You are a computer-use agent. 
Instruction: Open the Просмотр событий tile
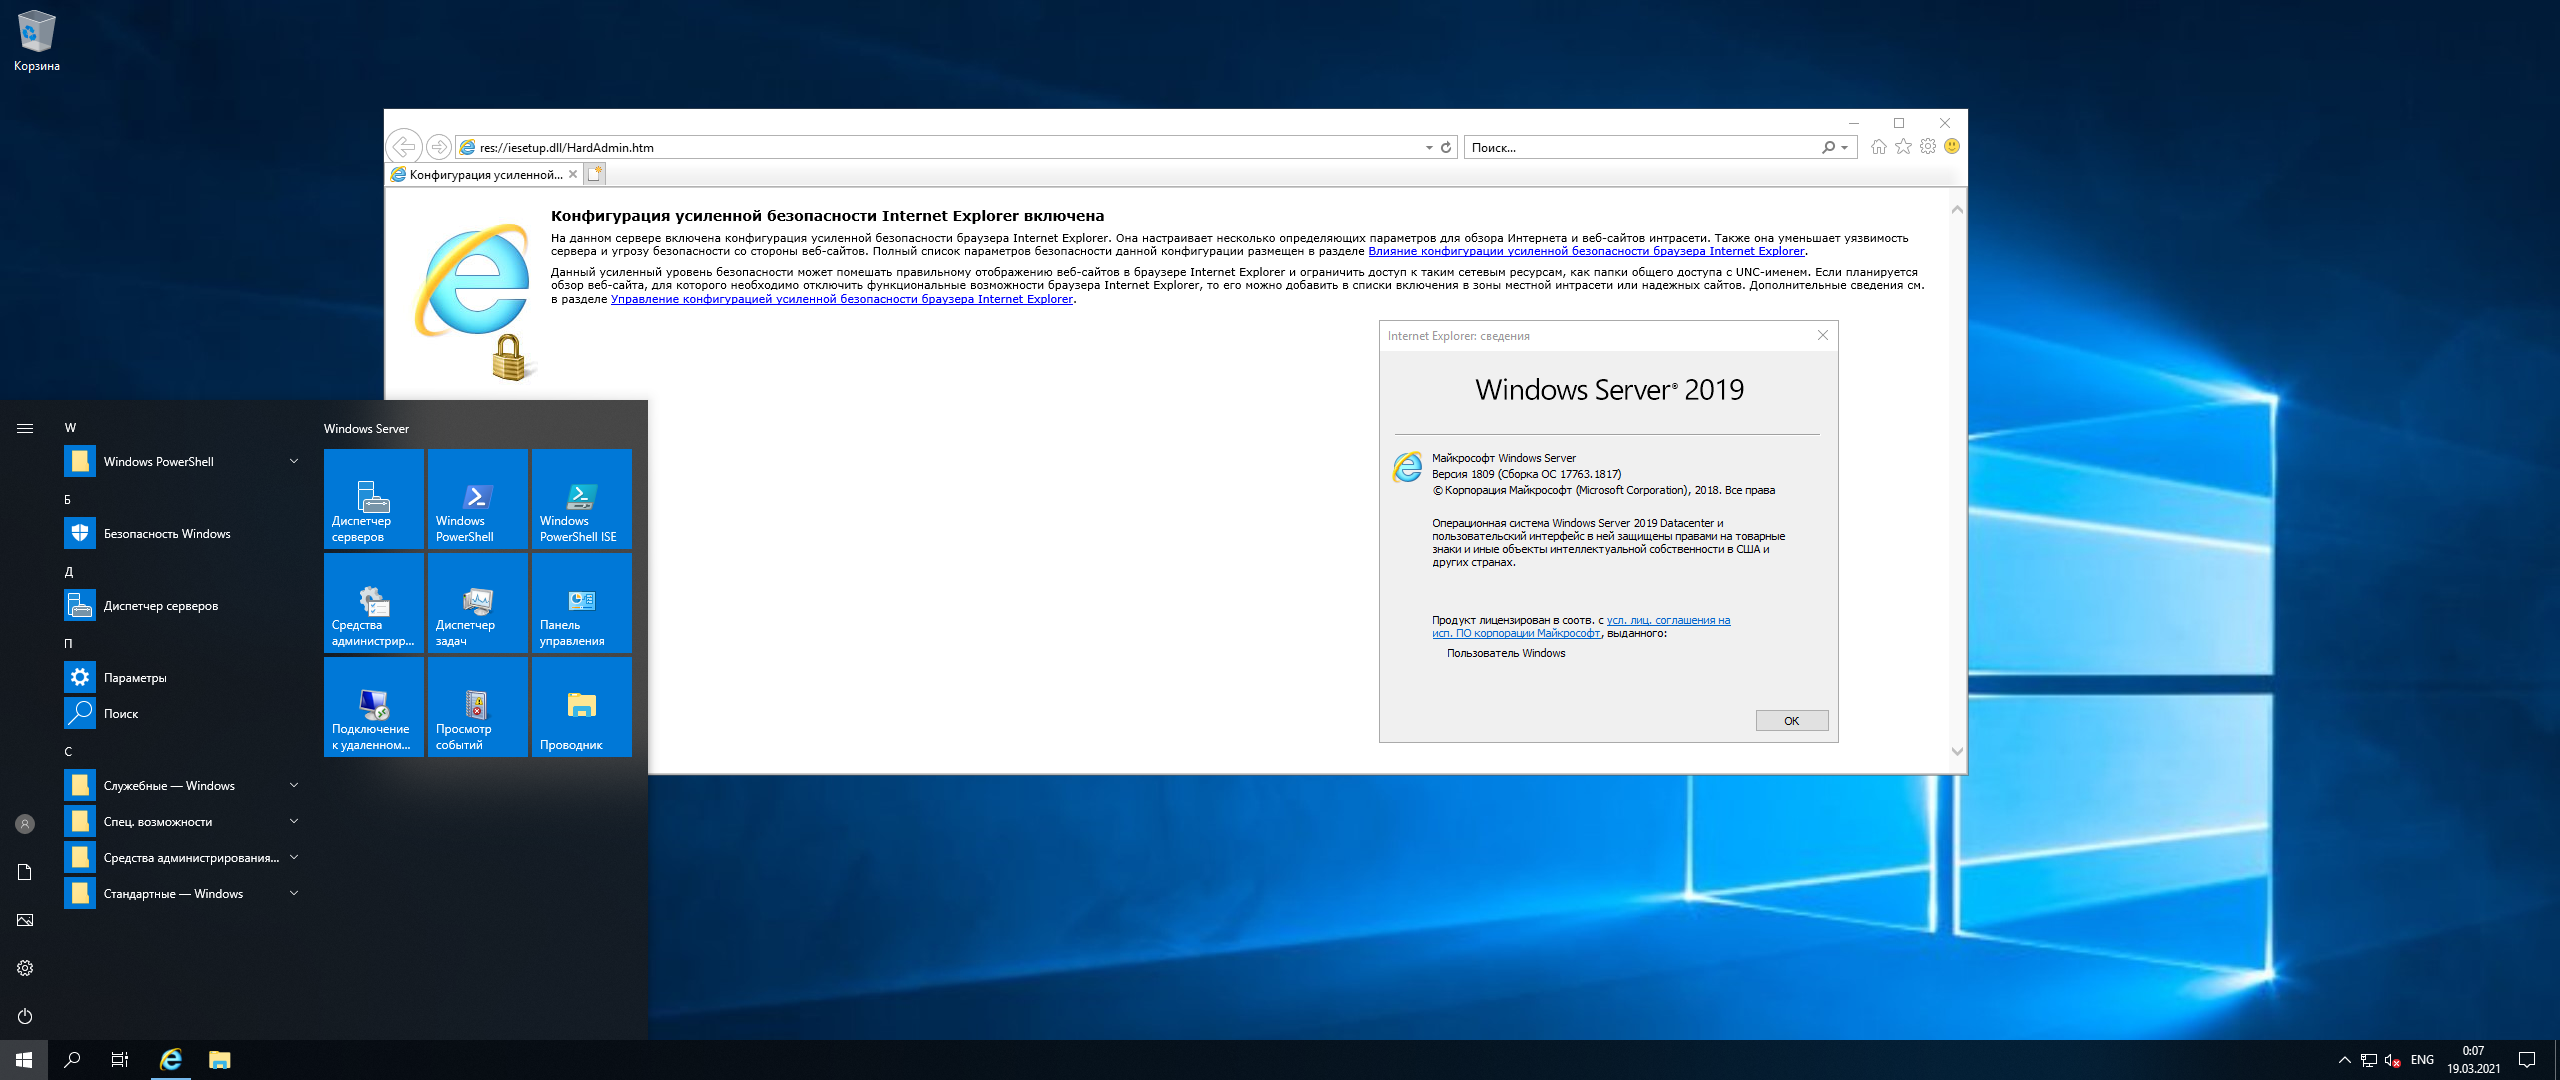tap(477, 707)
